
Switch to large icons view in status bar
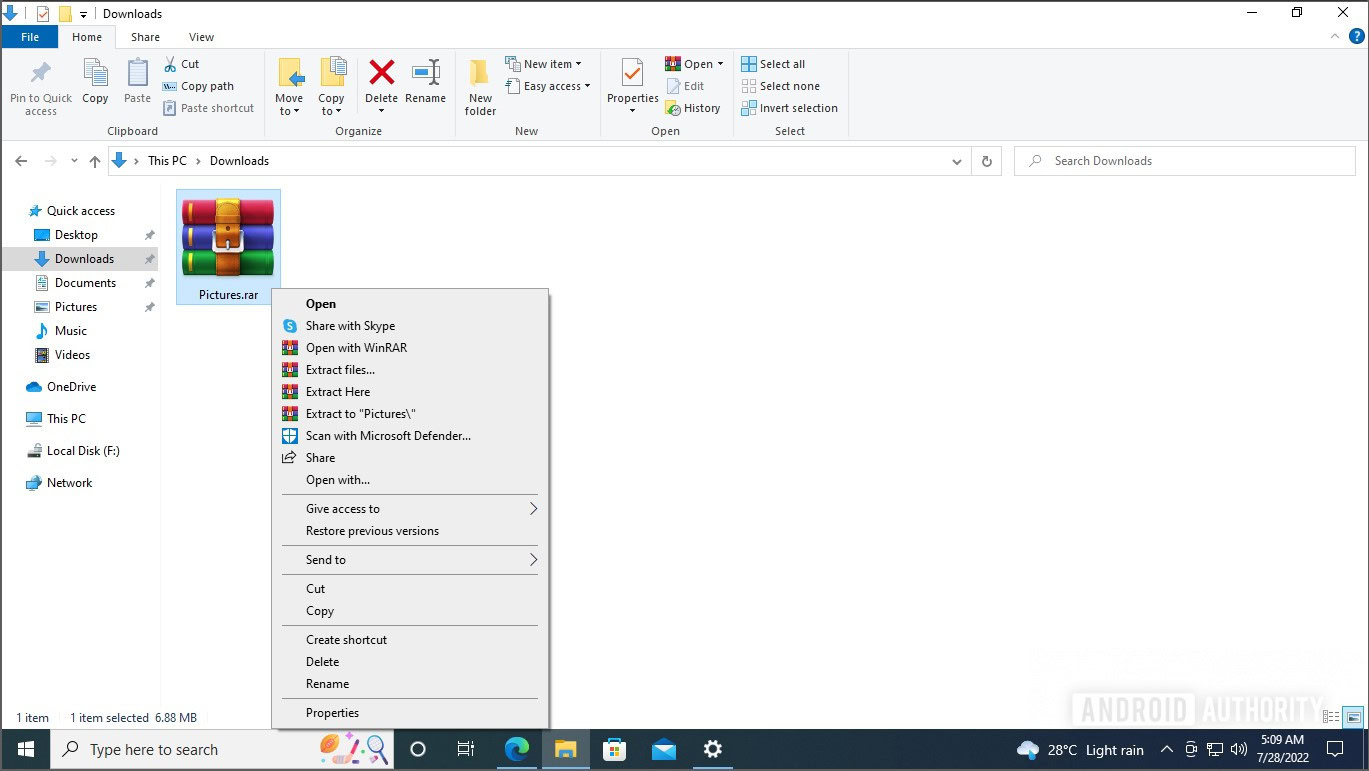pyautogui.click(x=1353, y=717)
